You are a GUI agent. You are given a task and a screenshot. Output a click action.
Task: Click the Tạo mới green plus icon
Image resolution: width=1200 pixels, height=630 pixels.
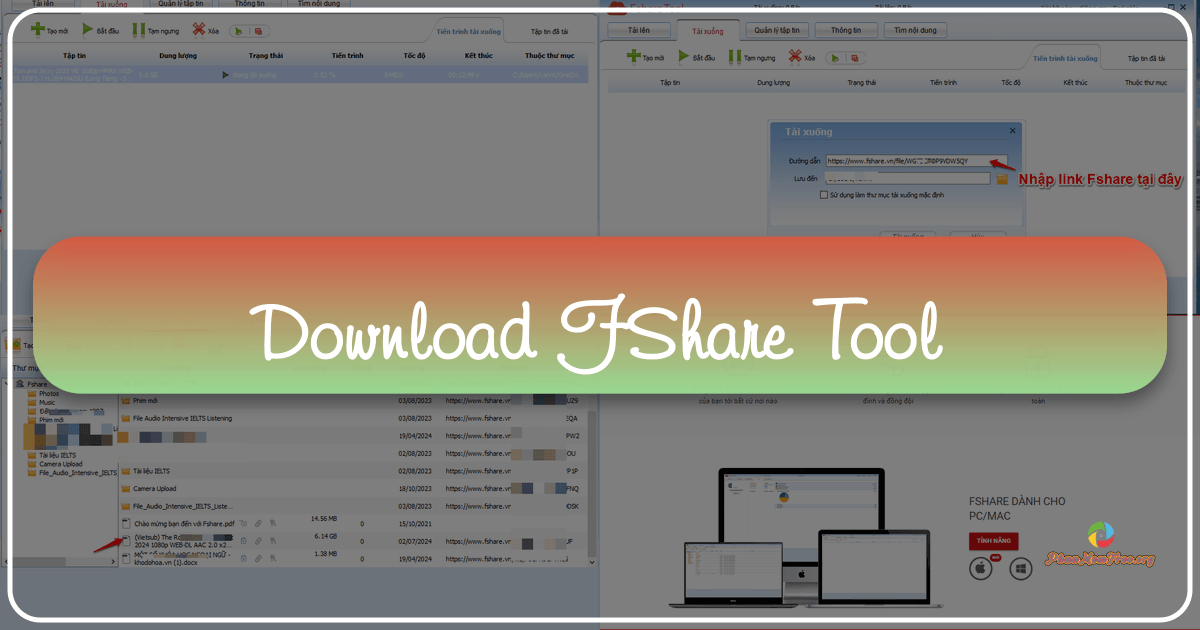pos(38,29)
